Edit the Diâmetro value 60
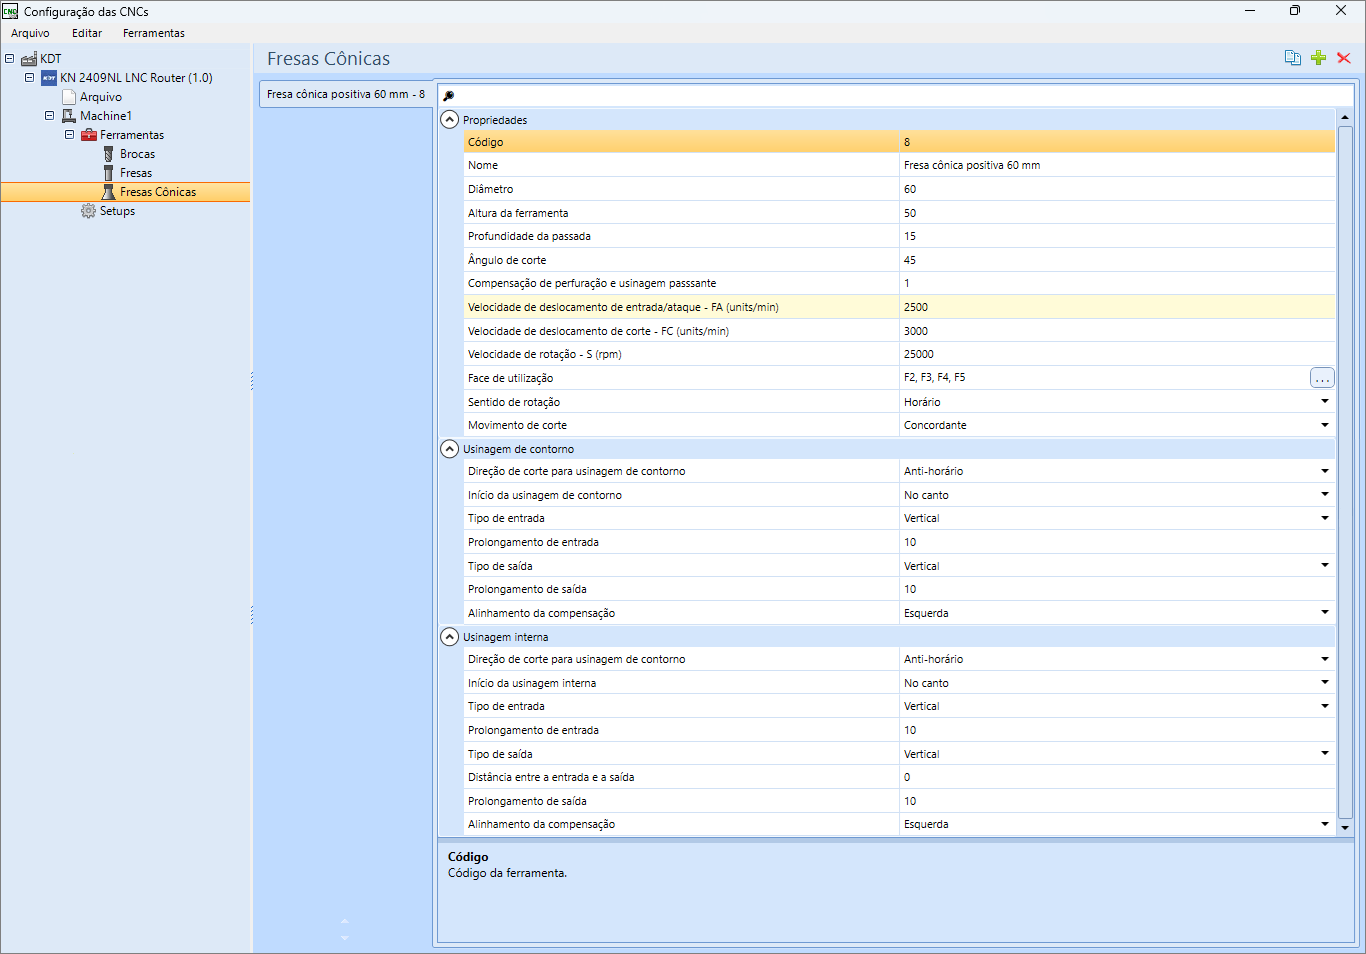Screen dimensions: 1366x954 click(x=1117, y=189)
